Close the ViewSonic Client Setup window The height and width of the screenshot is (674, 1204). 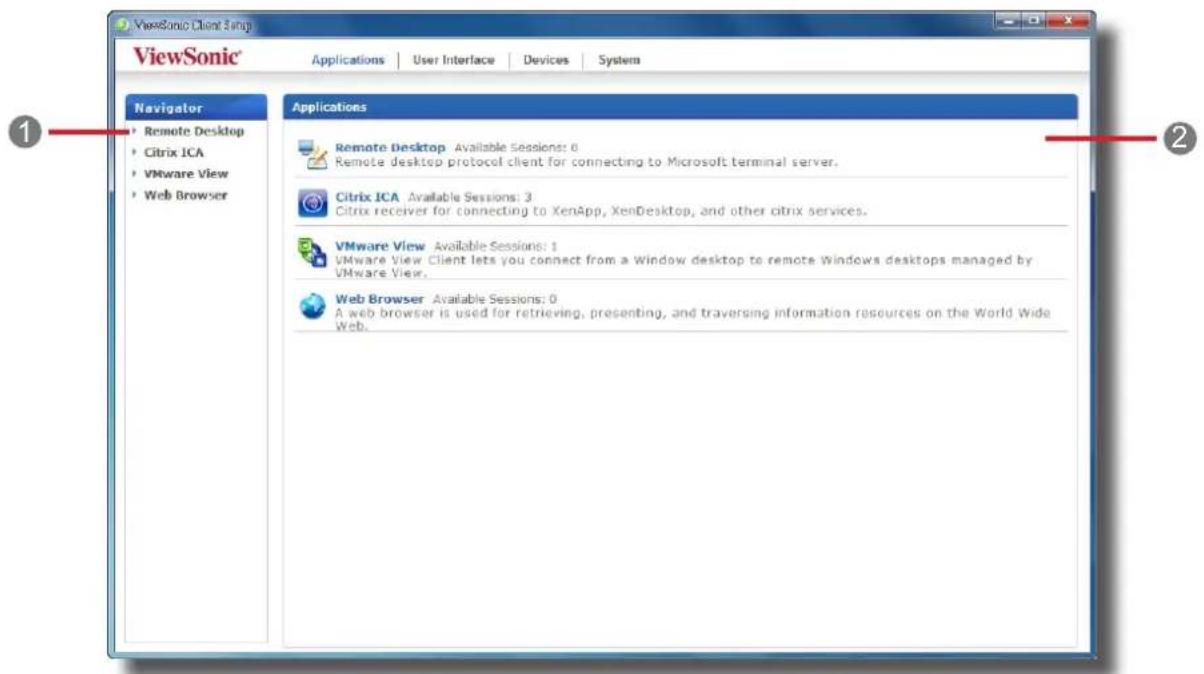(1068, 21)
